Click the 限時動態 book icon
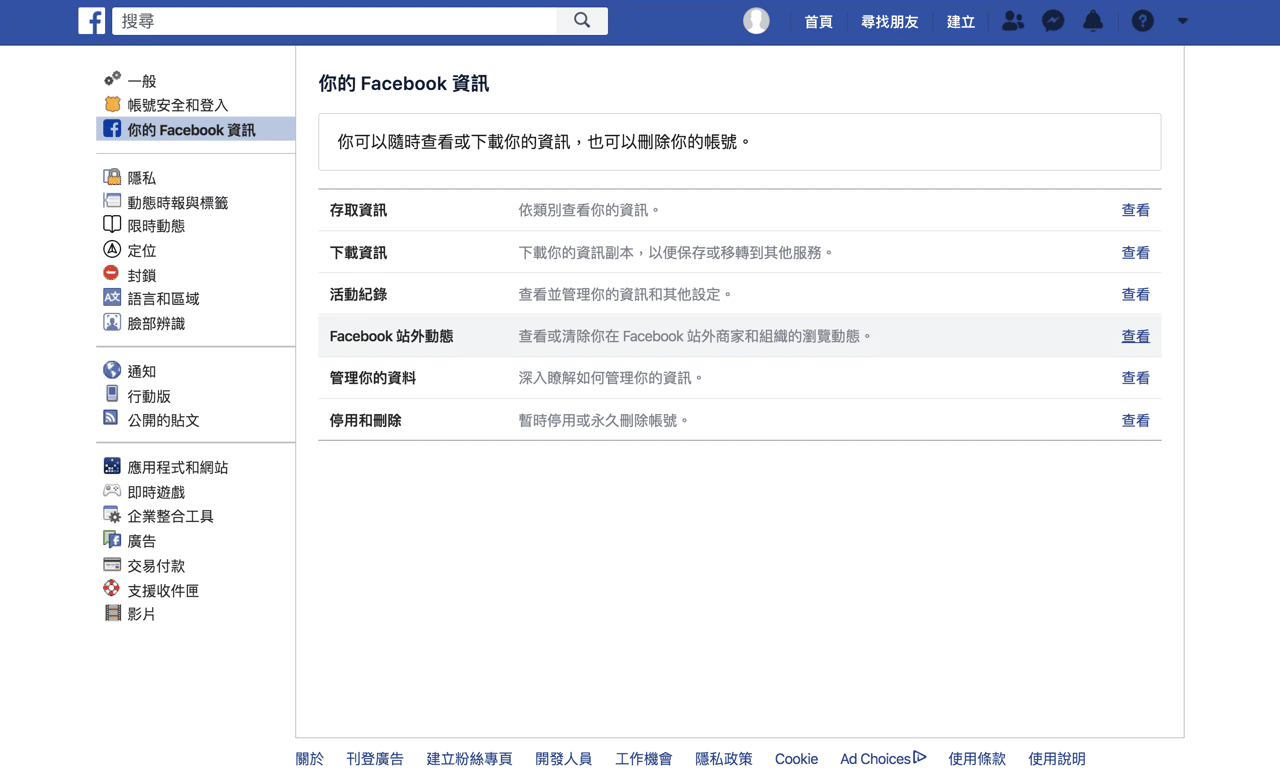The width and height of the screenshot is (1280, 782). [112, 225]
